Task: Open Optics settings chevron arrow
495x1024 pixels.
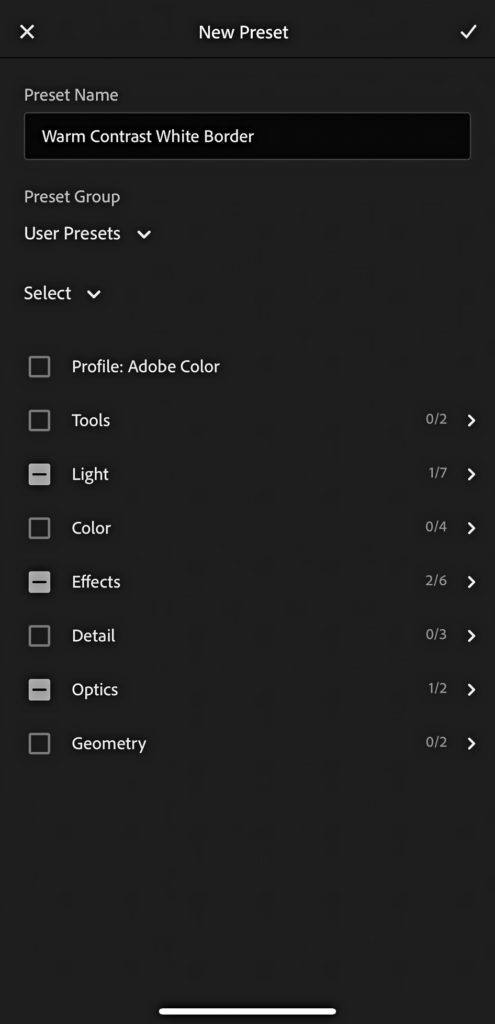Action: (x=471, y=690)
